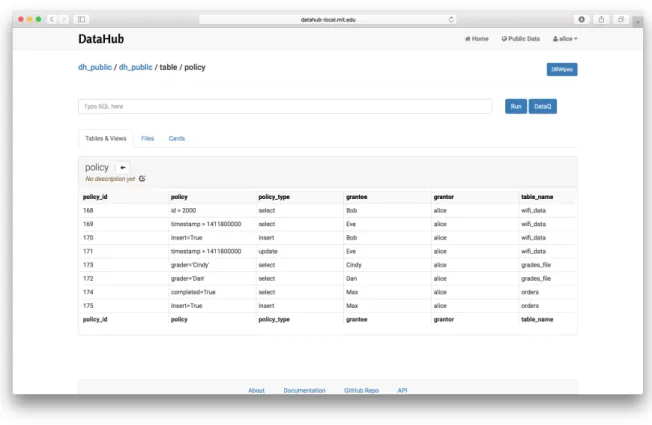
Task: Expand the alice user dropdown
Action: (565, 39)
